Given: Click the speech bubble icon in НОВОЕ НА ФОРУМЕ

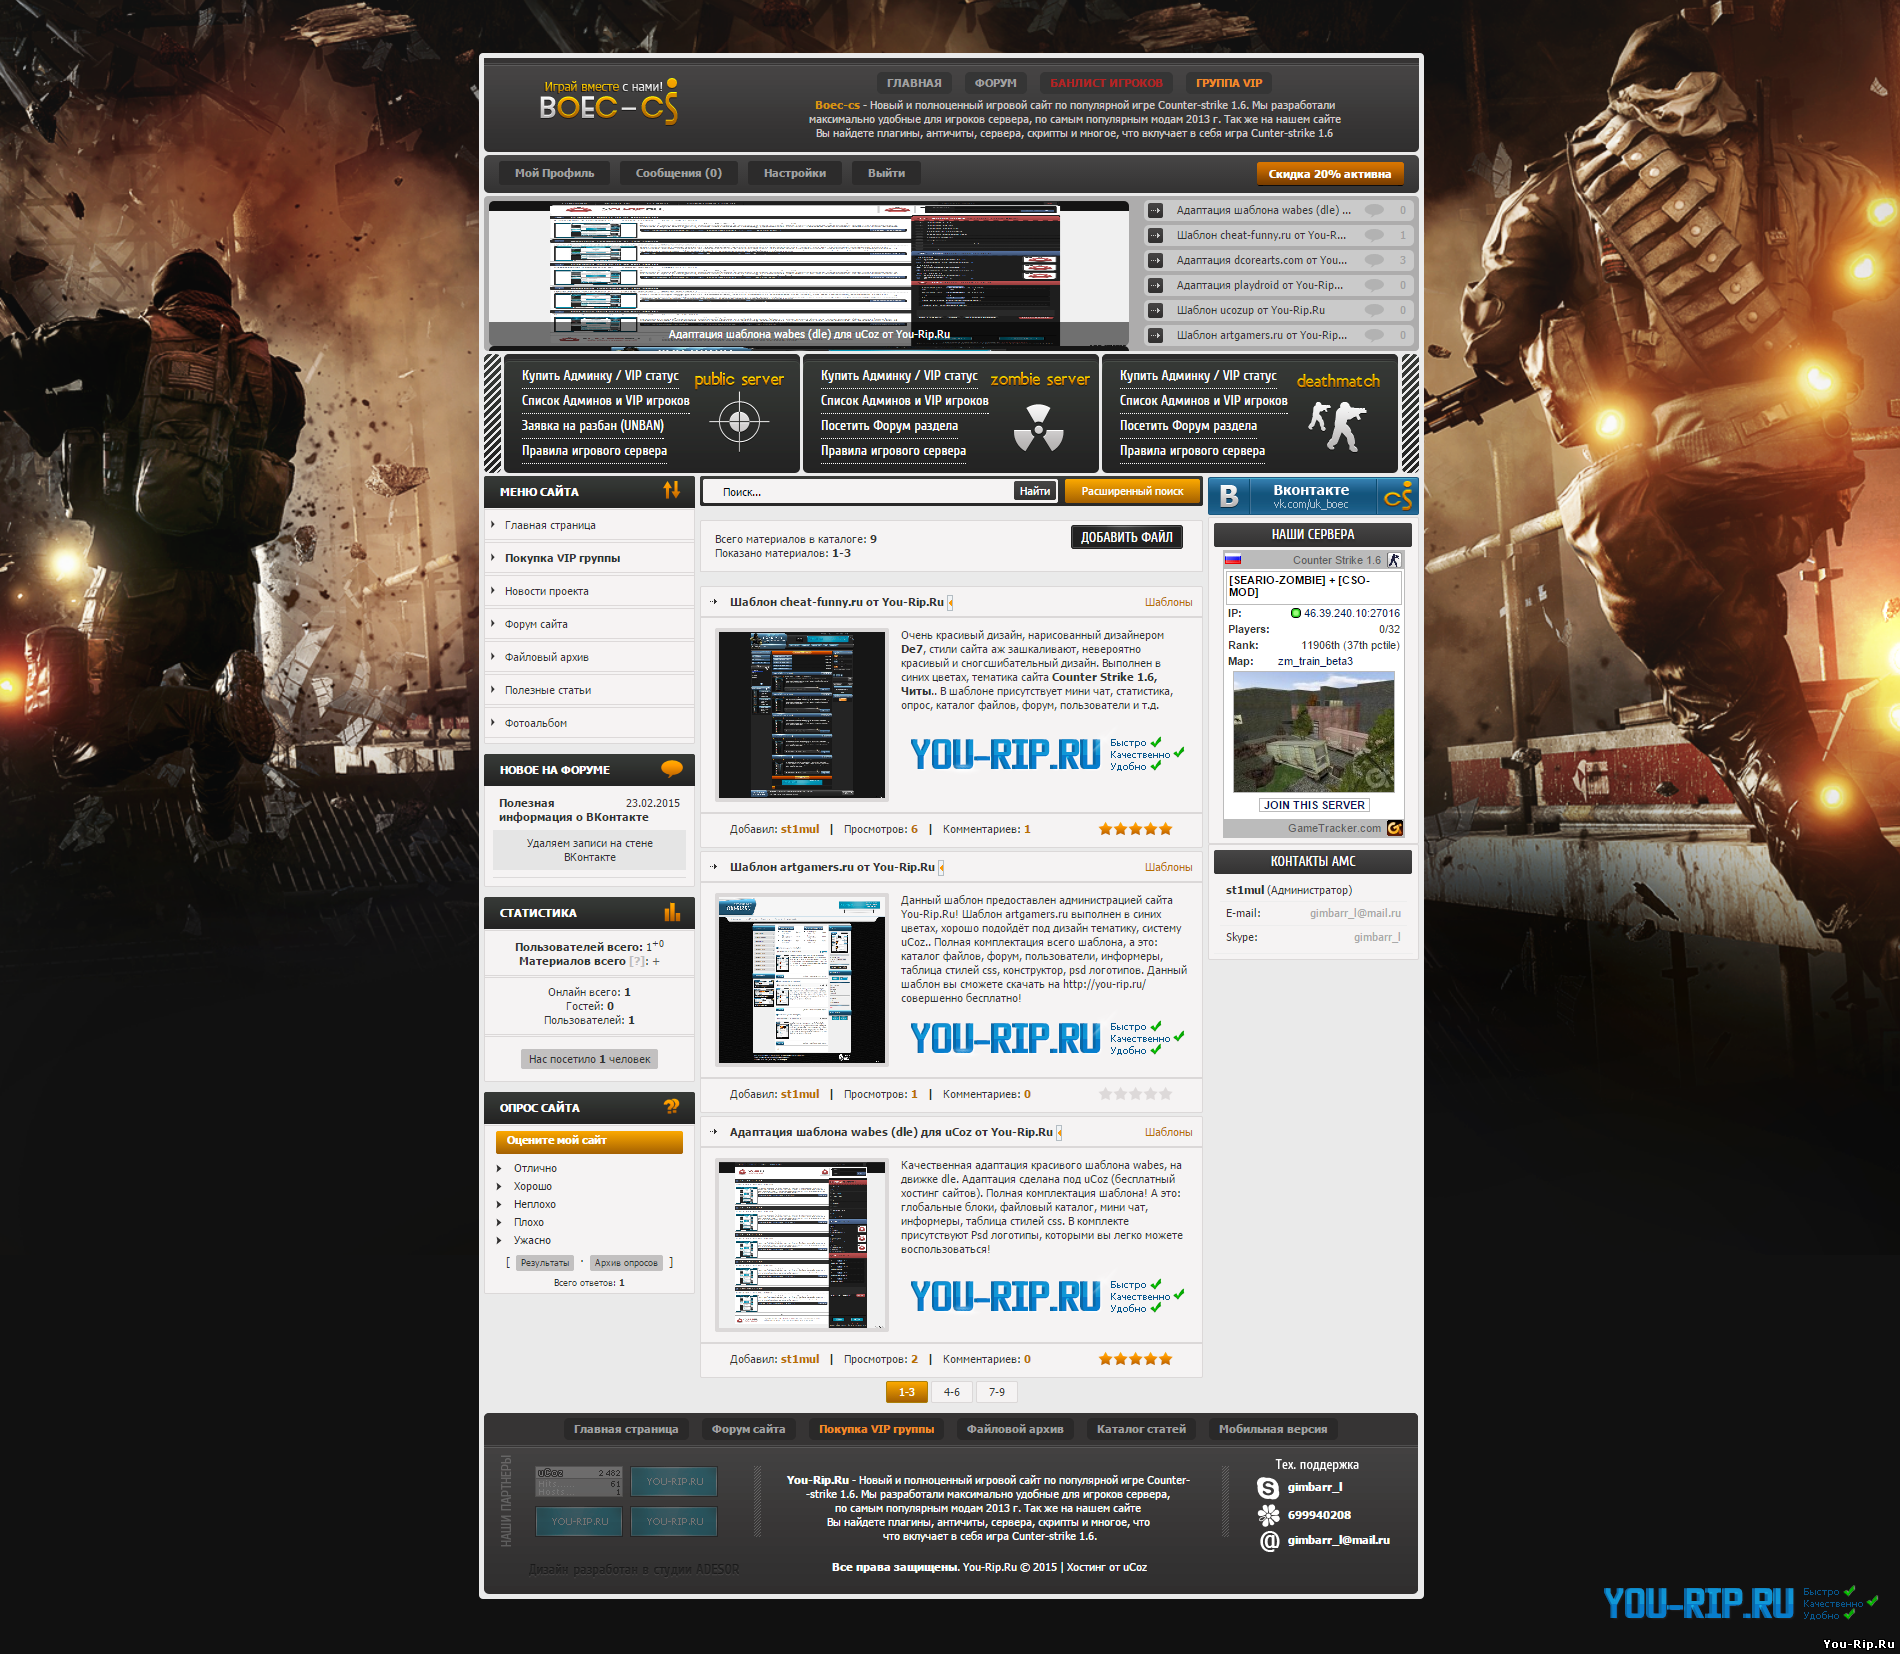Looking at the screenshot, I should 672,768.
